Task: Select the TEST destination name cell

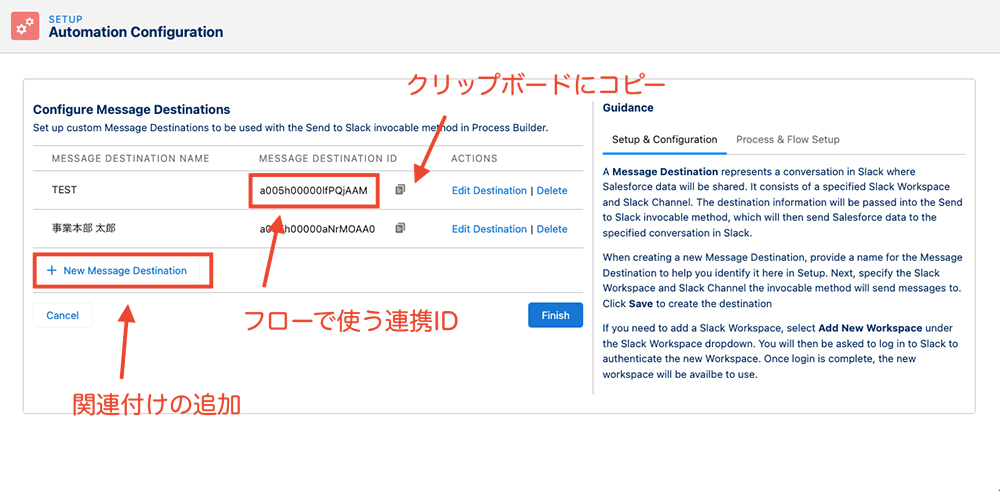Action: coord(64,190)
